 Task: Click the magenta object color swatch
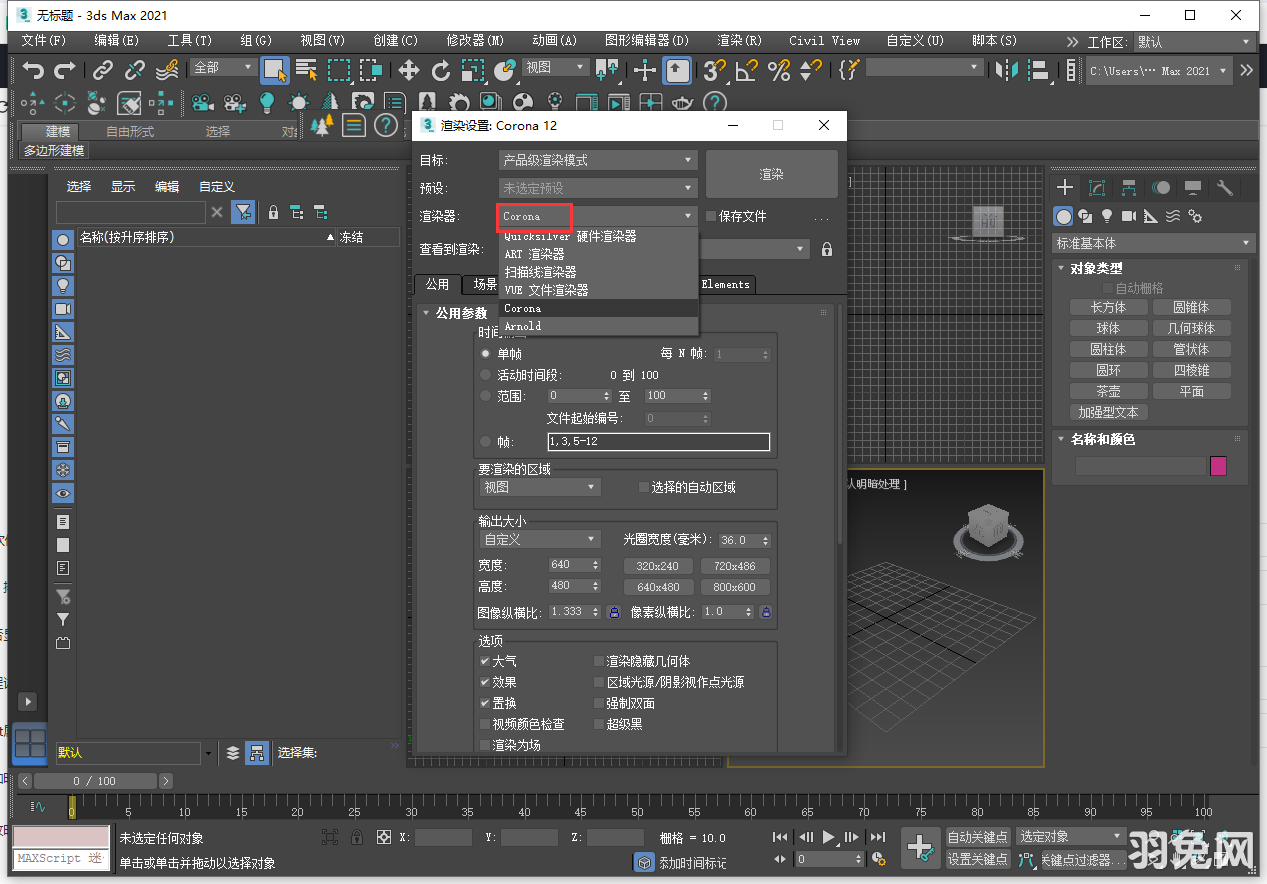pos(1218,466)
